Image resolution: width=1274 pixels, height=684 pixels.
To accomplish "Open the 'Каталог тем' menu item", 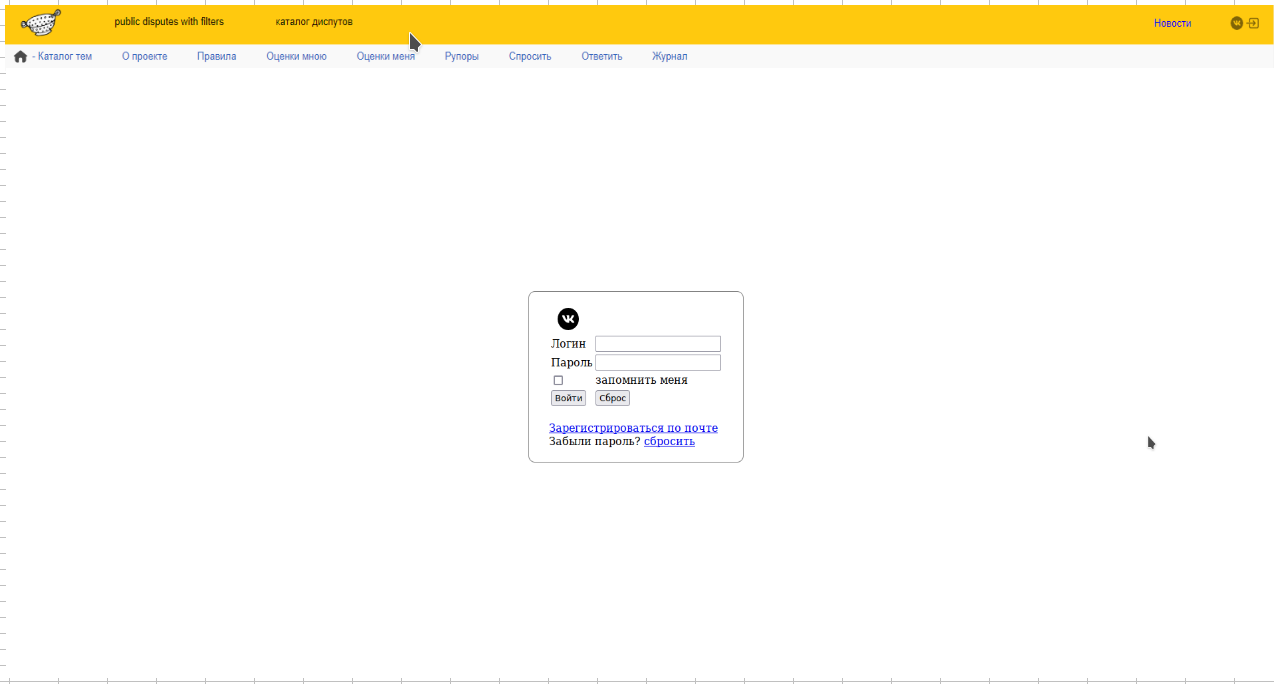I will pos(65,57).
